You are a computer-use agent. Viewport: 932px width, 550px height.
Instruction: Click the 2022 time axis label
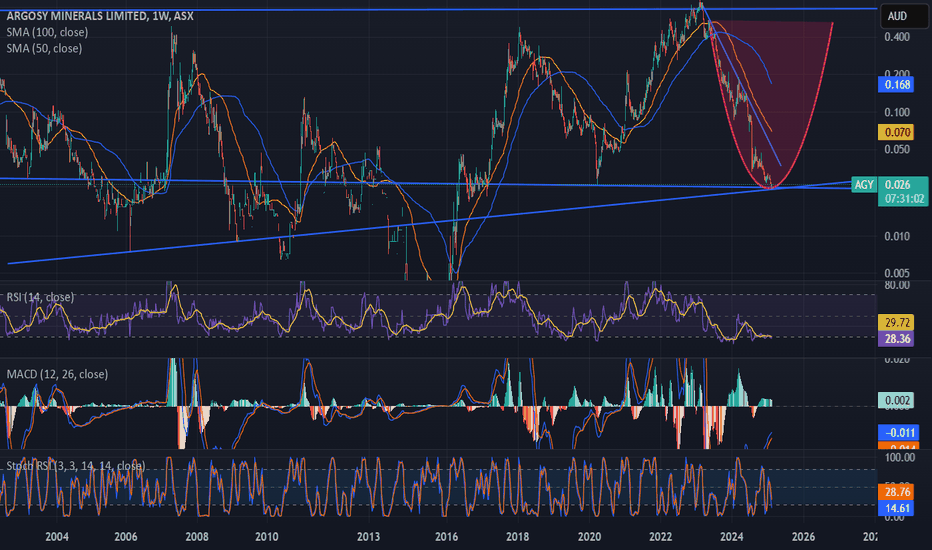click(660, 536)
